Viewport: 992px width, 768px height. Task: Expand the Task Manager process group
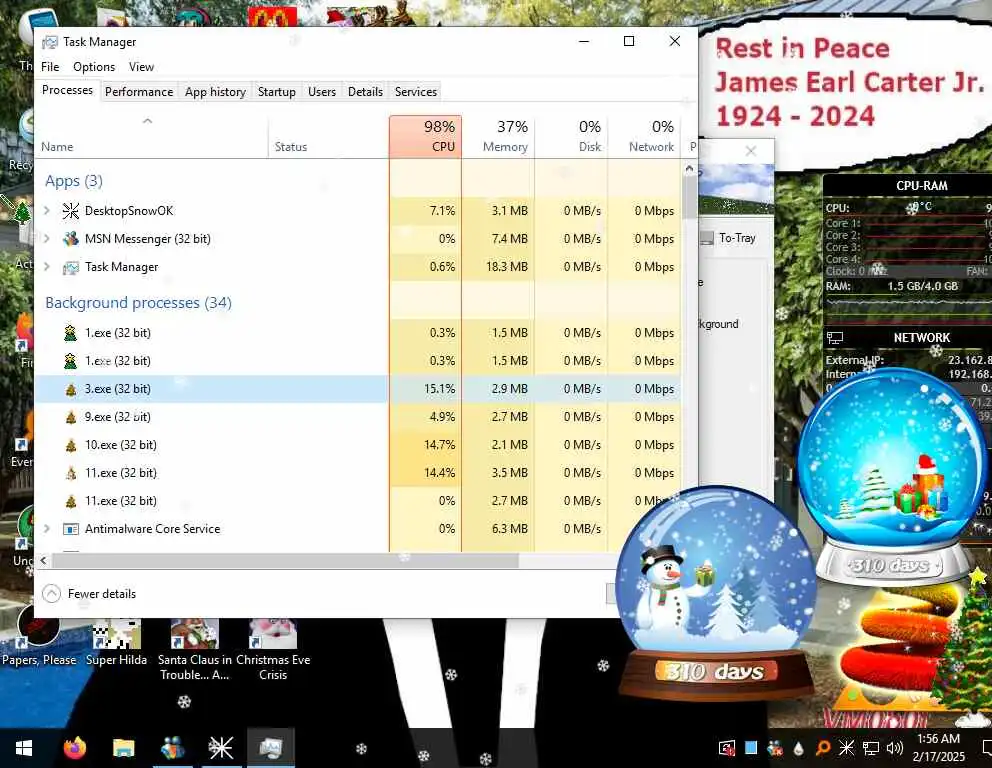pyautogui.click(x=46, y=266)
